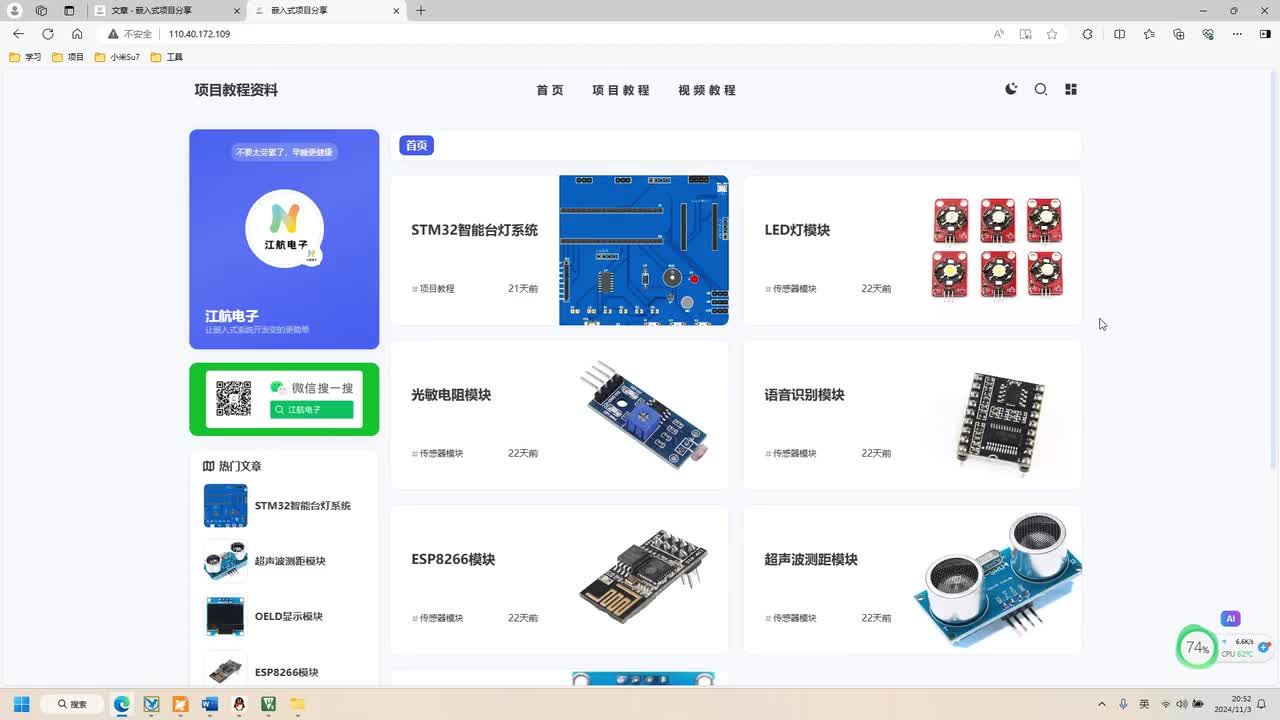Open the STM32智能台灯系统 article card title
The width and height of the screenshot is (1280, 720).
pos(474,230)
